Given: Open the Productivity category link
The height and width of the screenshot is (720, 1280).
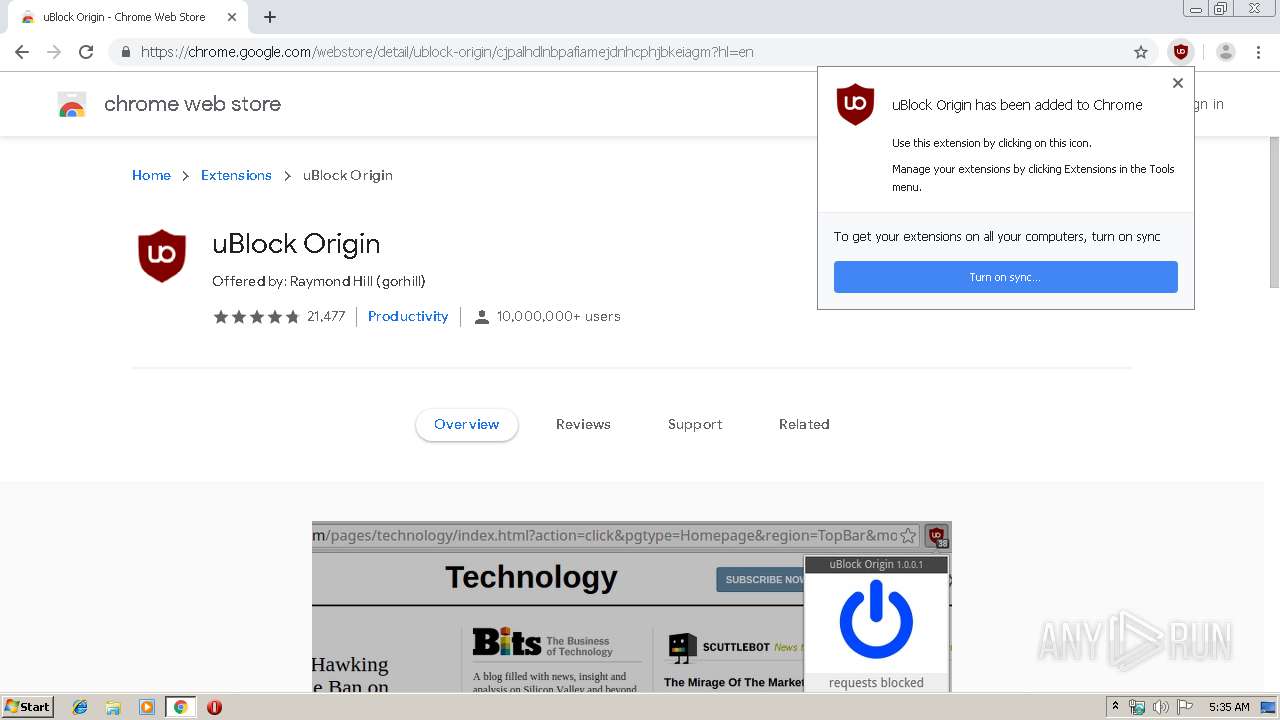Looking at the screenshot, I should tap(408, 316).
